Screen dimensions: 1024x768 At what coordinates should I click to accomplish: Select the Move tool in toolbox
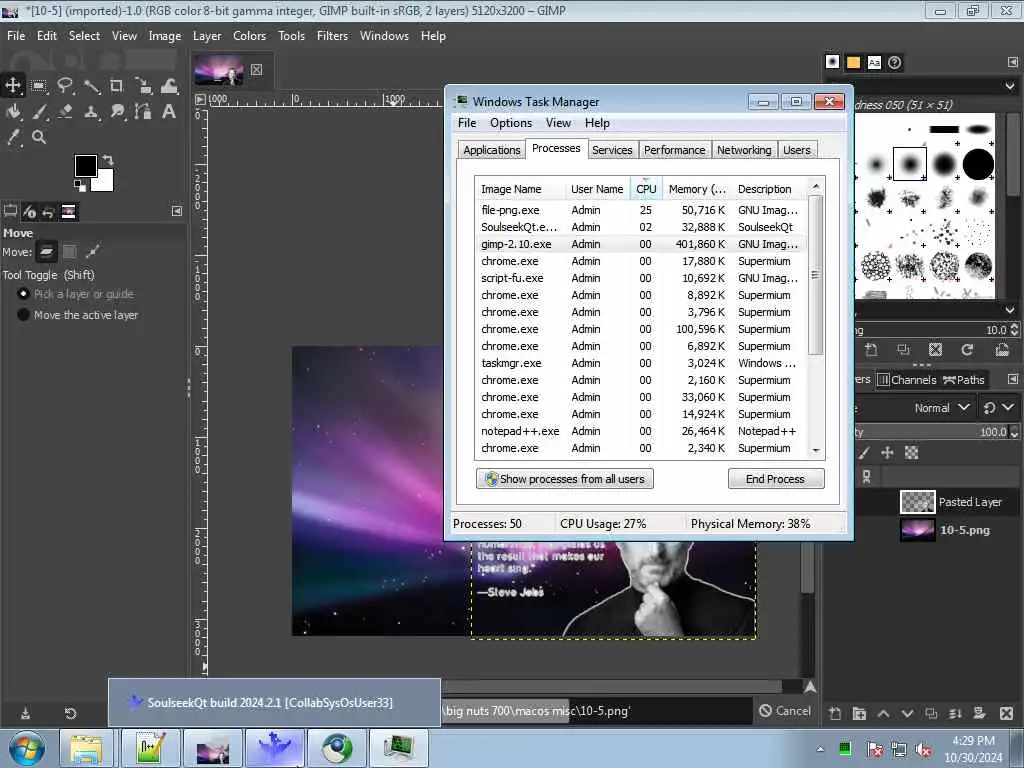coord(13,85)
